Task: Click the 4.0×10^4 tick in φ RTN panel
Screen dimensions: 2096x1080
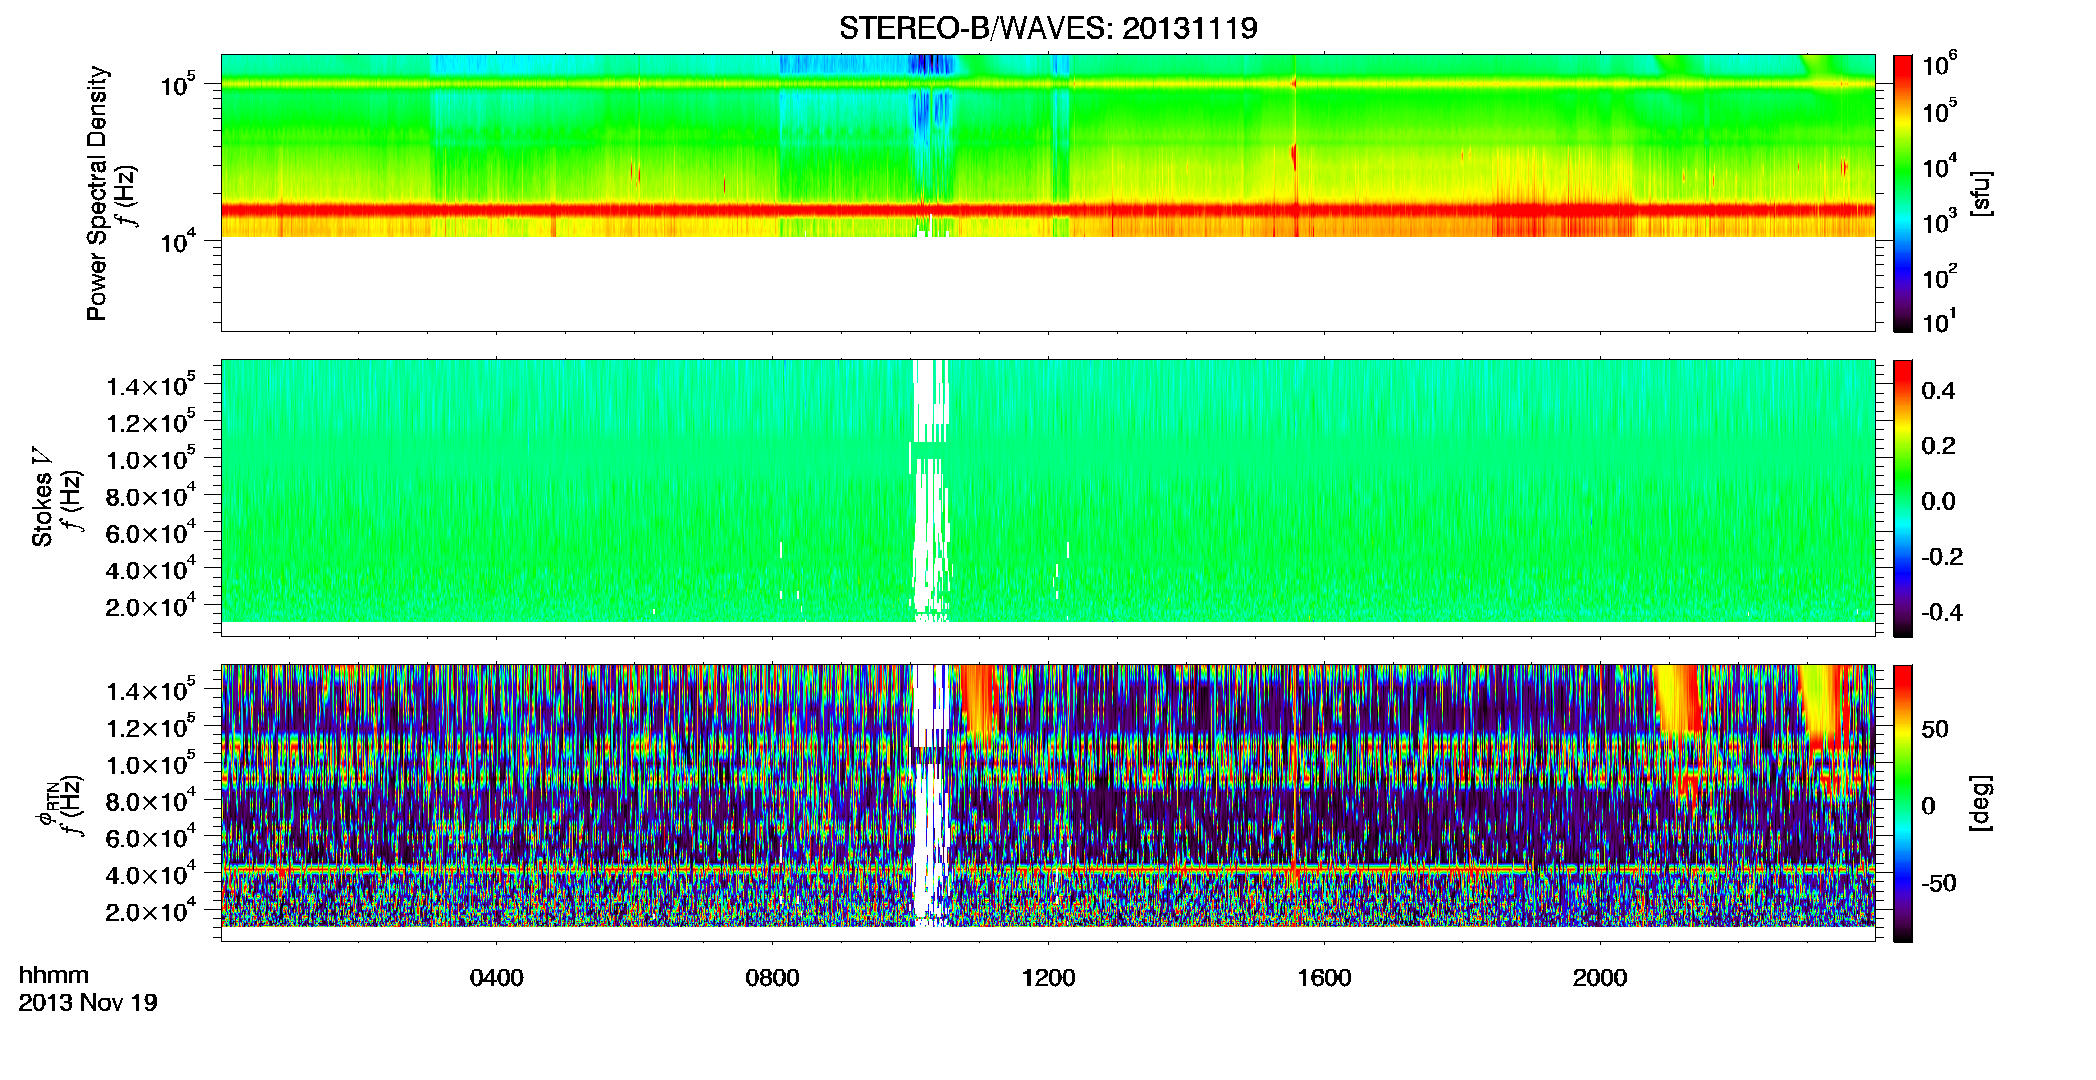Action: point(152,874)
